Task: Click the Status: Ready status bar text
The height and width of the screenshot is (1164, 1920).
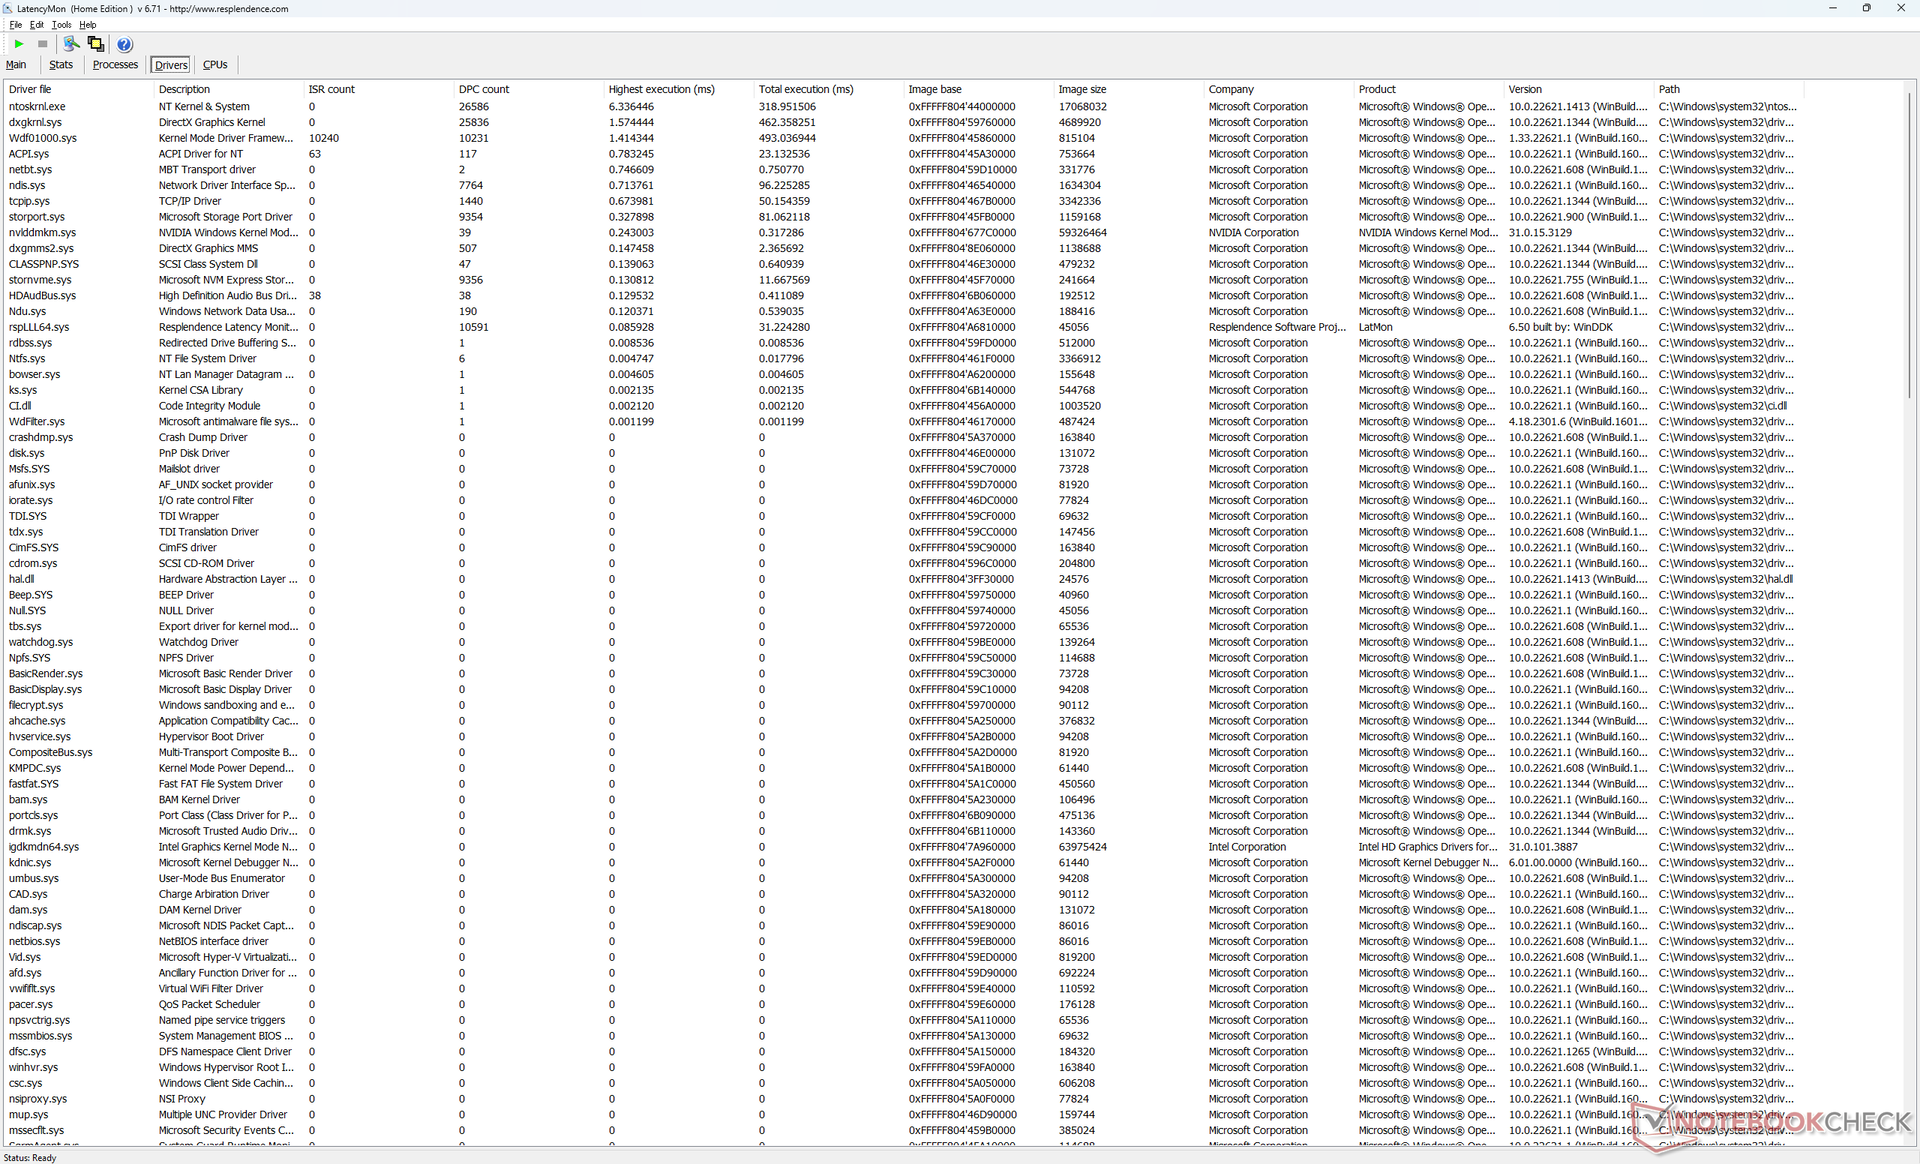Action: (x=30, y=1157)
